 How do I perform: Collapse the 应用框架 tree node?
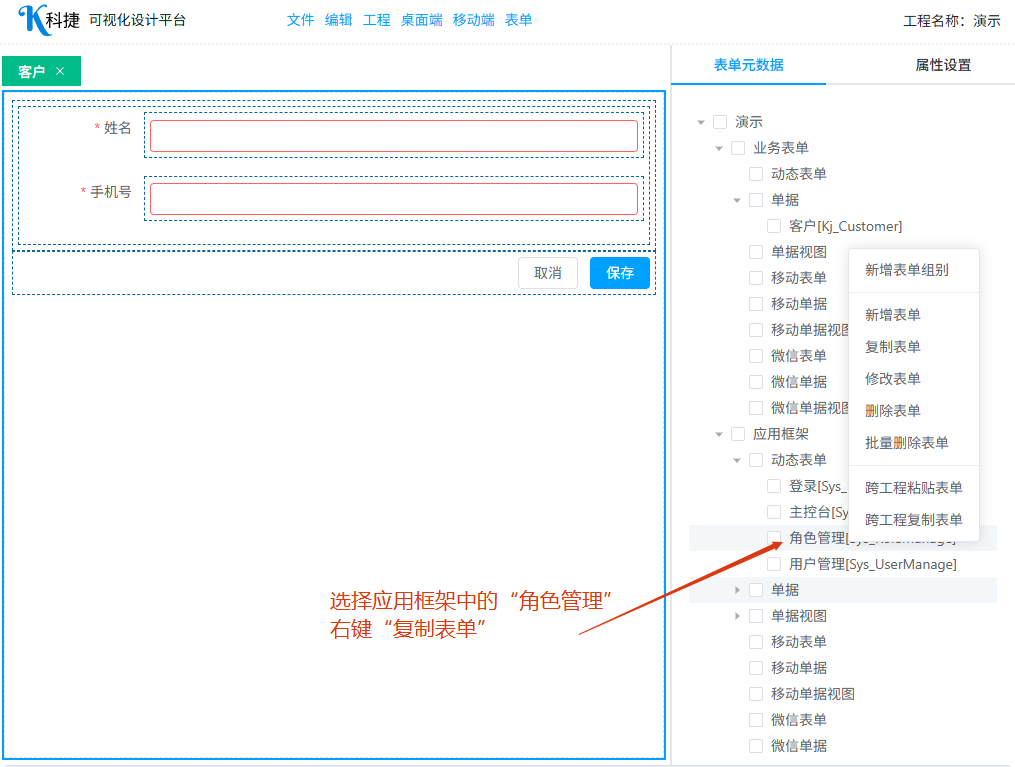point(719,434)
